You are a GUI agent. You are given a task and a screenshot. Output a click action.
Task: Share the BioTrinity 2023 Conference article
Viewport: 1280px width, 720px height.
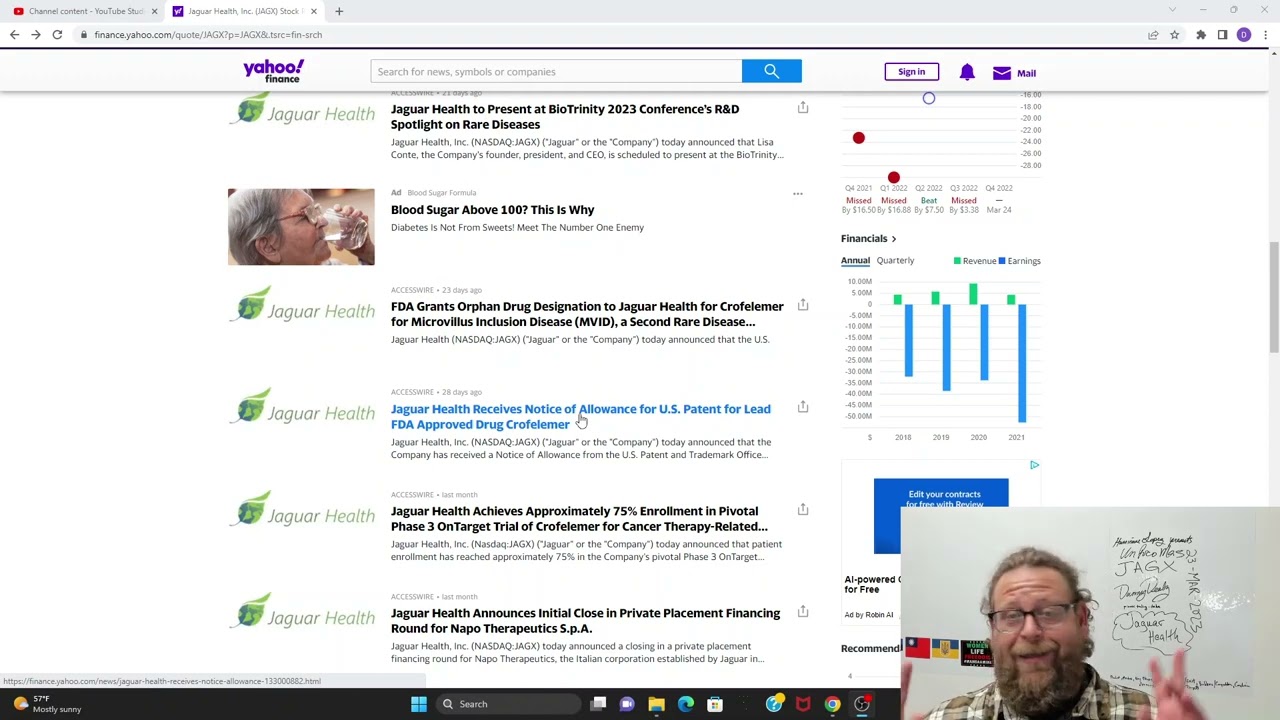[x=803, y=107]
